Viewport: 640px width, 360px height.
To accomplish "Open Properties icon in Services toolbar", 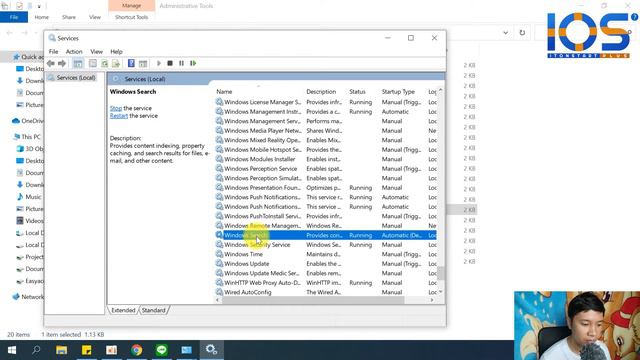I will (93, 63).
